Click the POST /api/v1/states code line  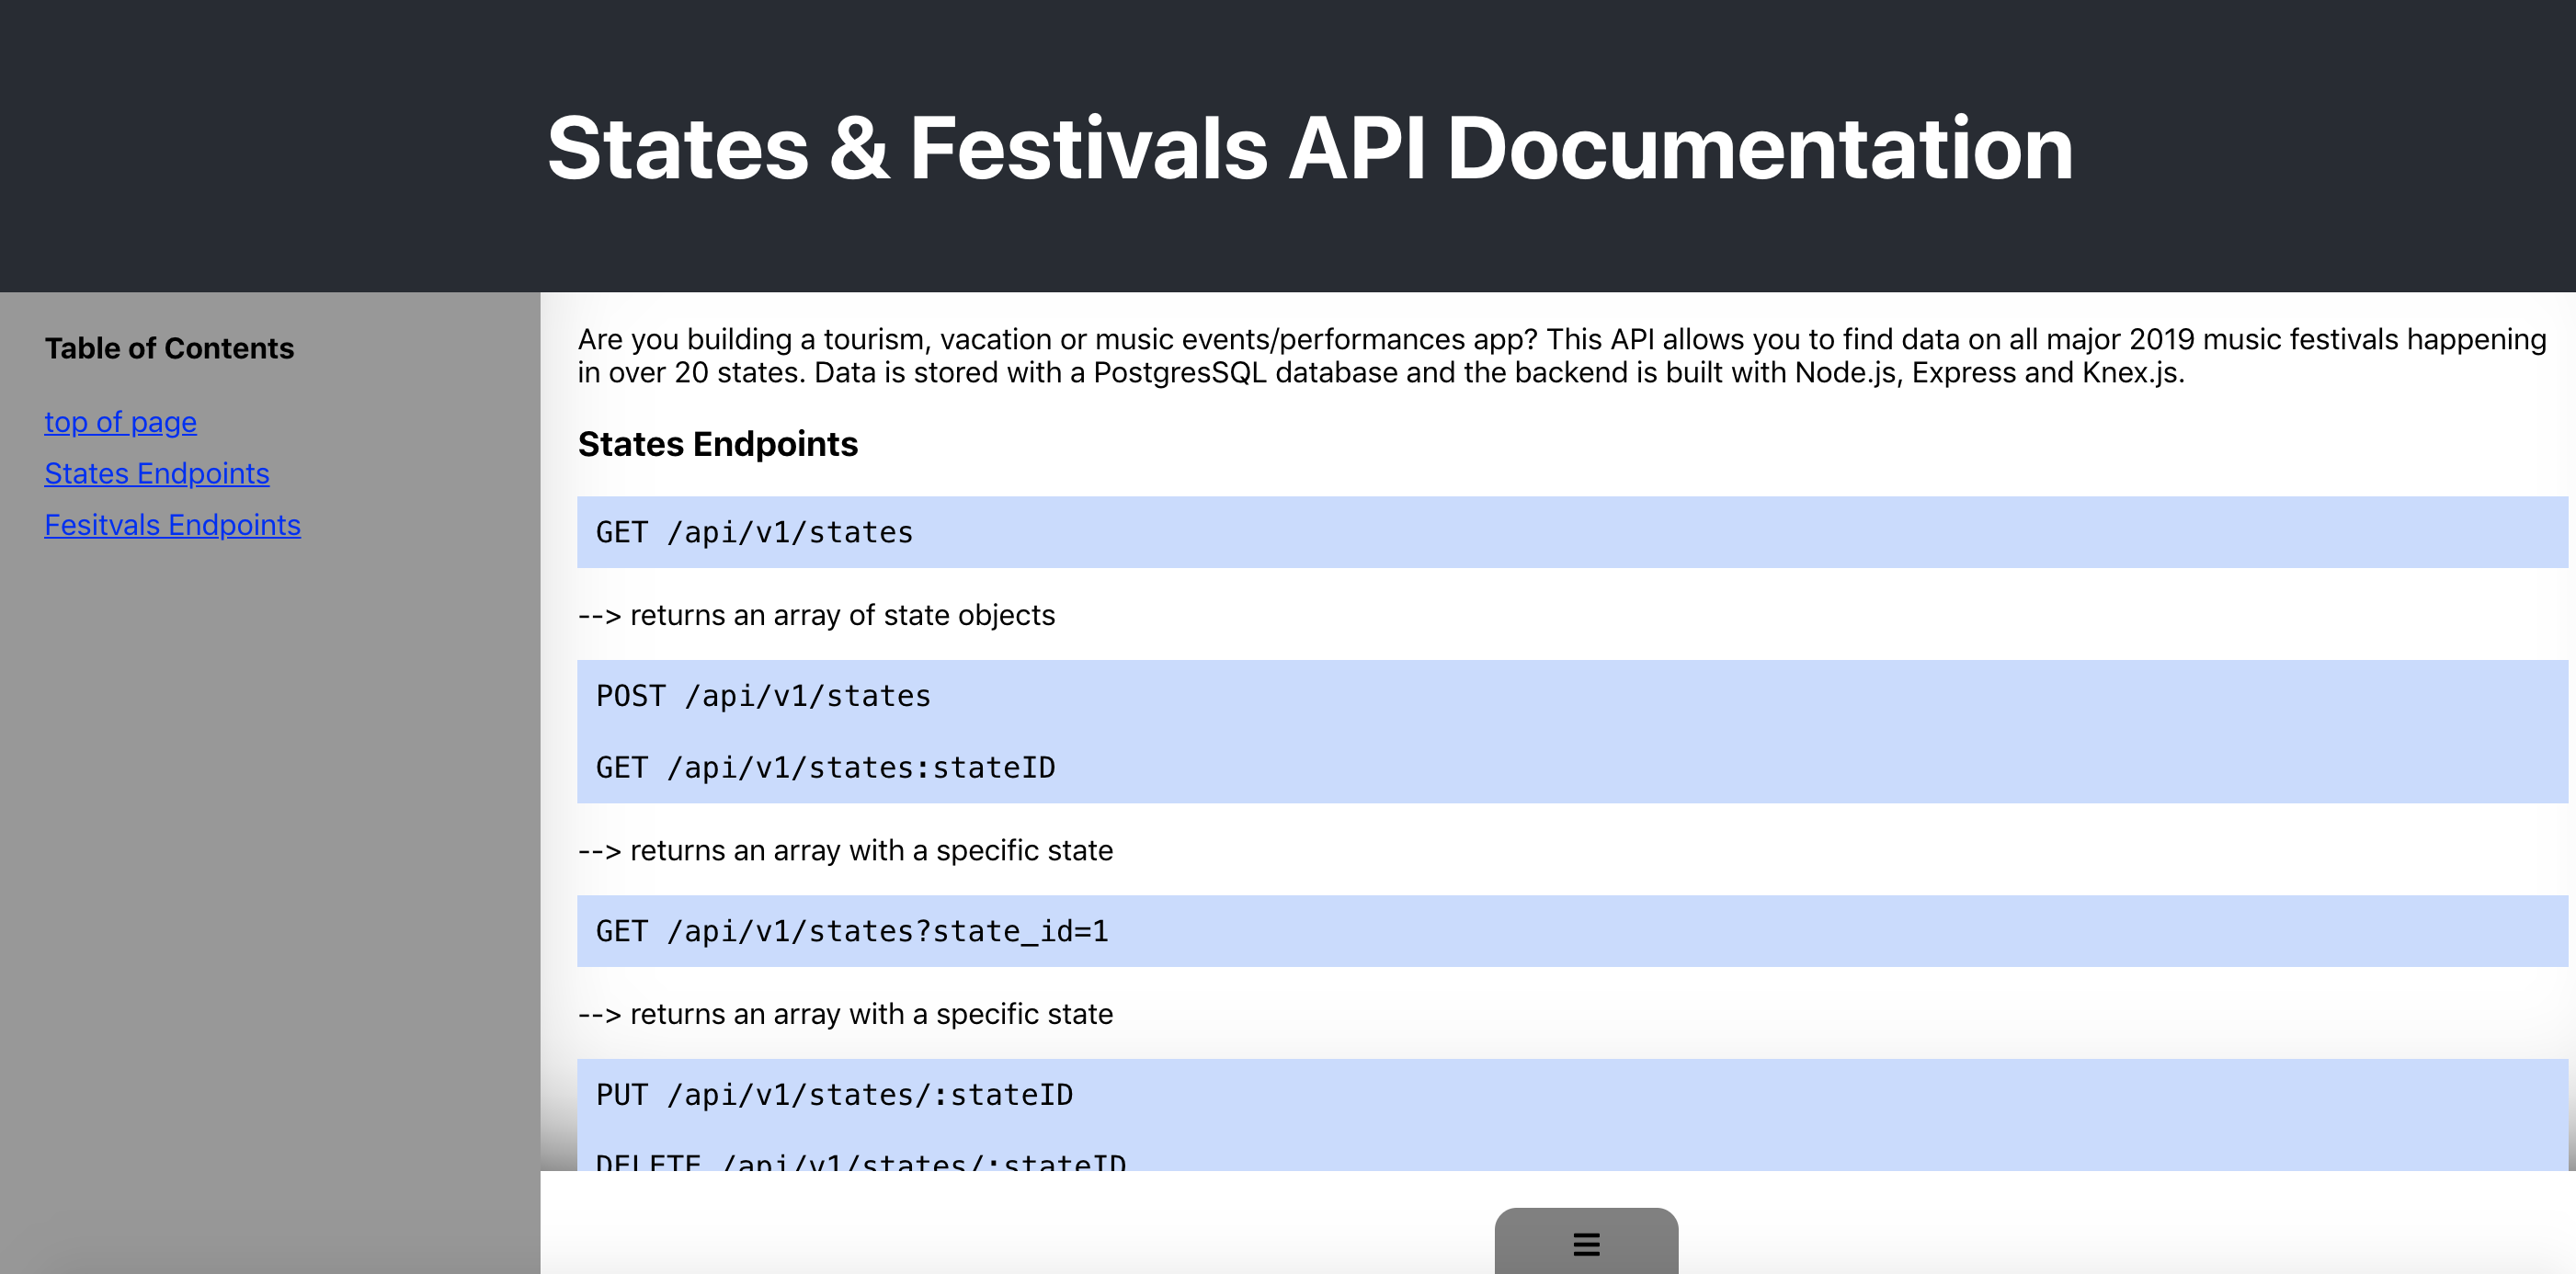coord(763,696)
